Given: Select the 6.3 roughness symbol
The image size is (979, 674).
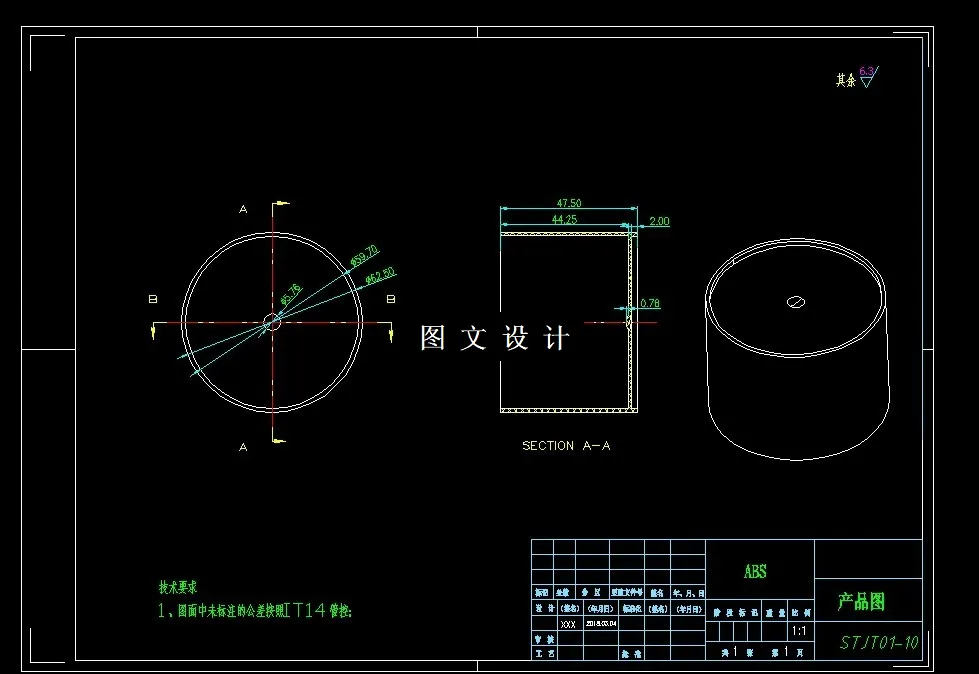Looking at the screenshot, I should click(868, 77).
